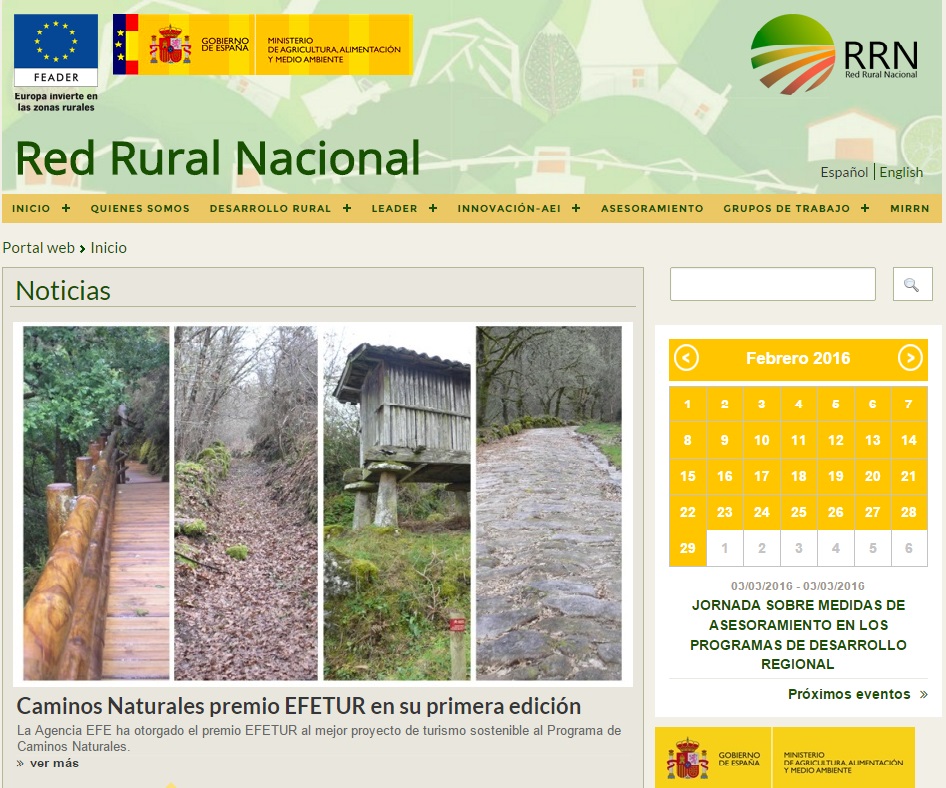Click 'ver más' under Caminos Naturales news

53,763
